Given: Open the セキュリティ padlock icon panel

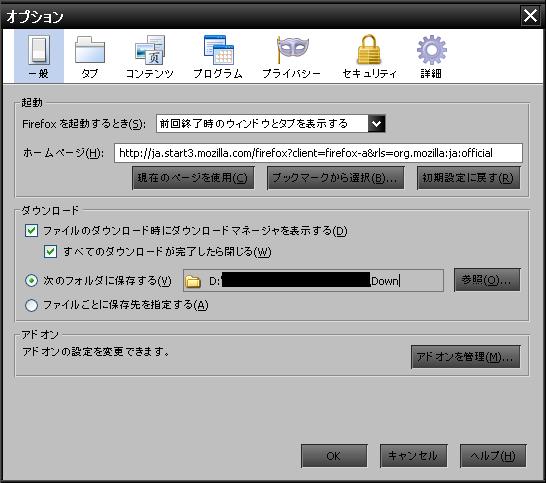Looking at the screenshot, I should 369,56.
